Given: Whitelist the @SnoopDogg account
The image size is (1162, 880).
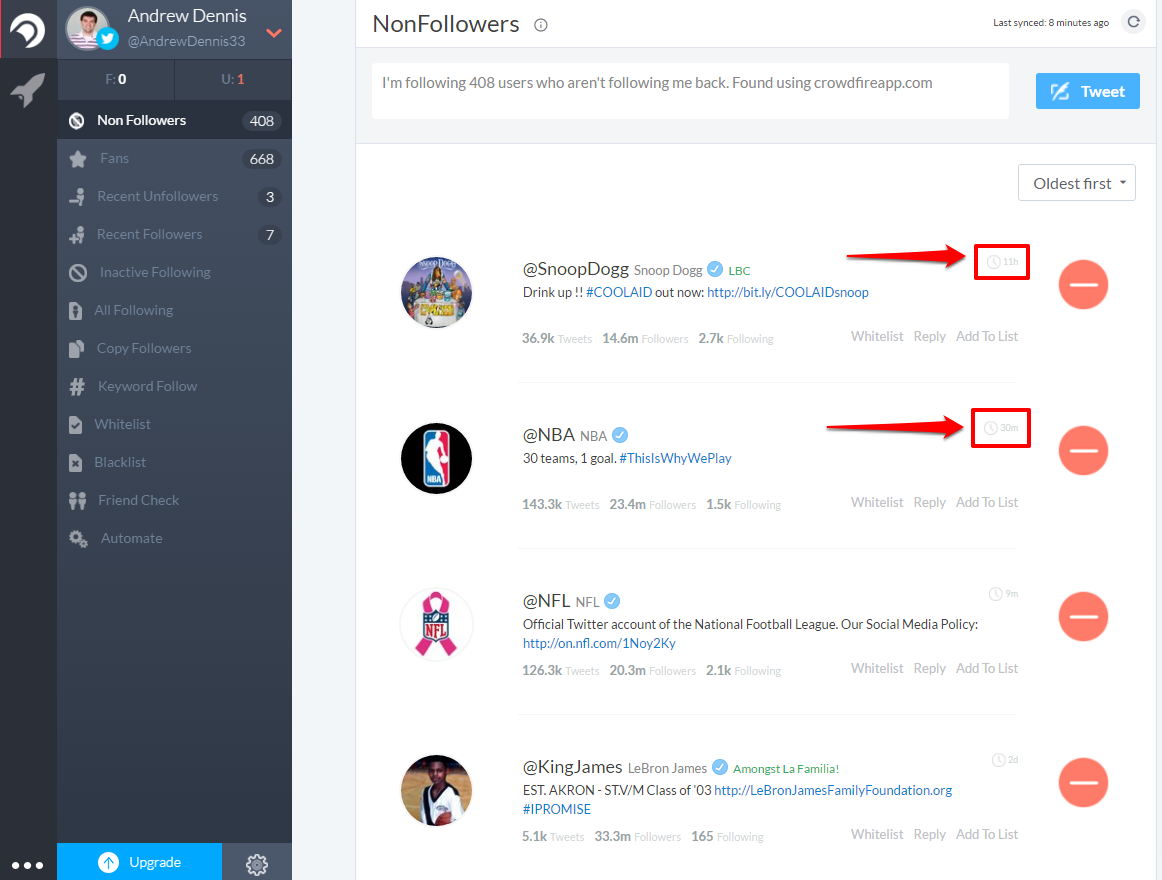Looking at the screenshot, I should click(877, 337).
